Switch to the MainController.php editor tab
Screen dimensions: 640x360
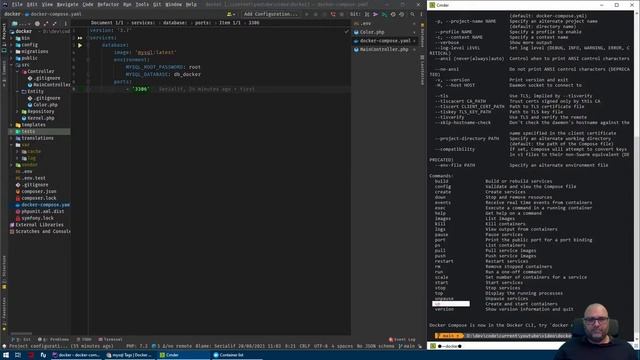click(x=384, y=49)
